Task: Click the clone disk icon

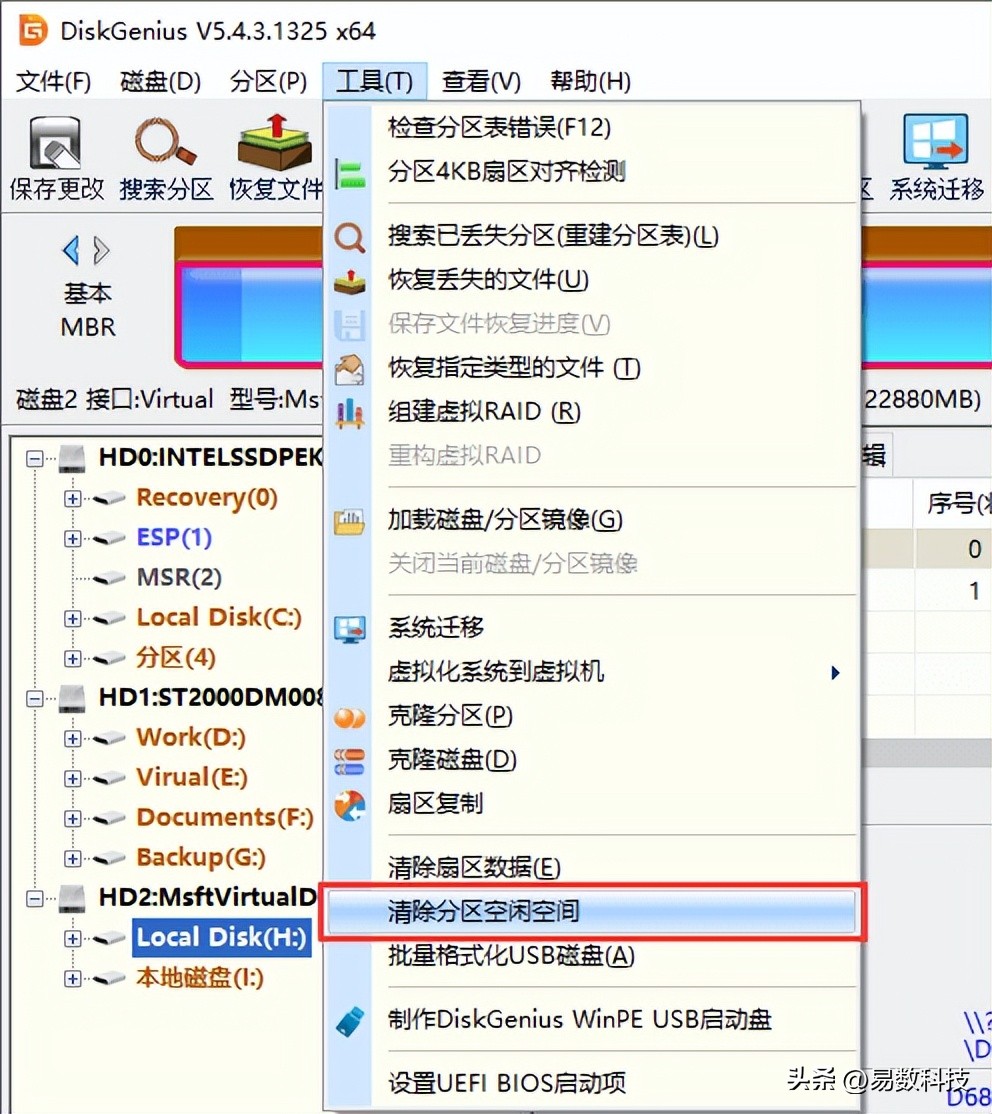Action: [x=350, y=762]
